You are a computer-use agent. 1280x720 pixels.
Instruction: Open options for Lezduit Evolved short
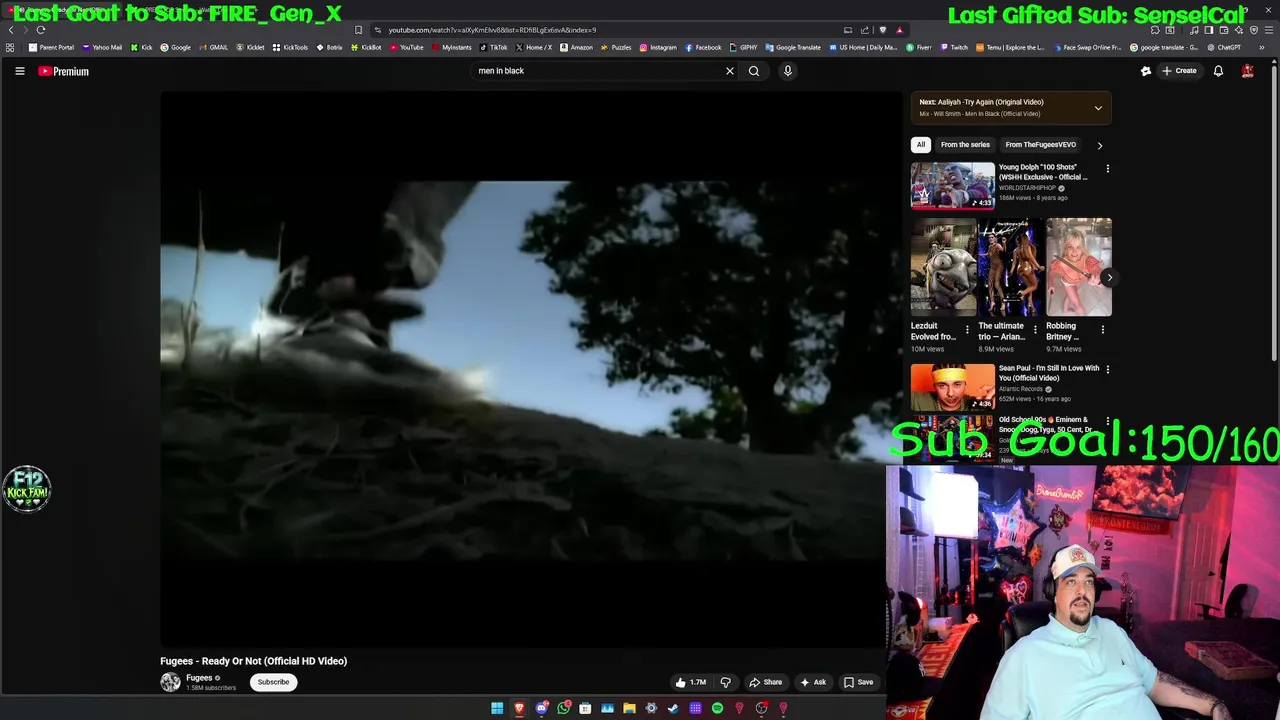pos(967,330)
